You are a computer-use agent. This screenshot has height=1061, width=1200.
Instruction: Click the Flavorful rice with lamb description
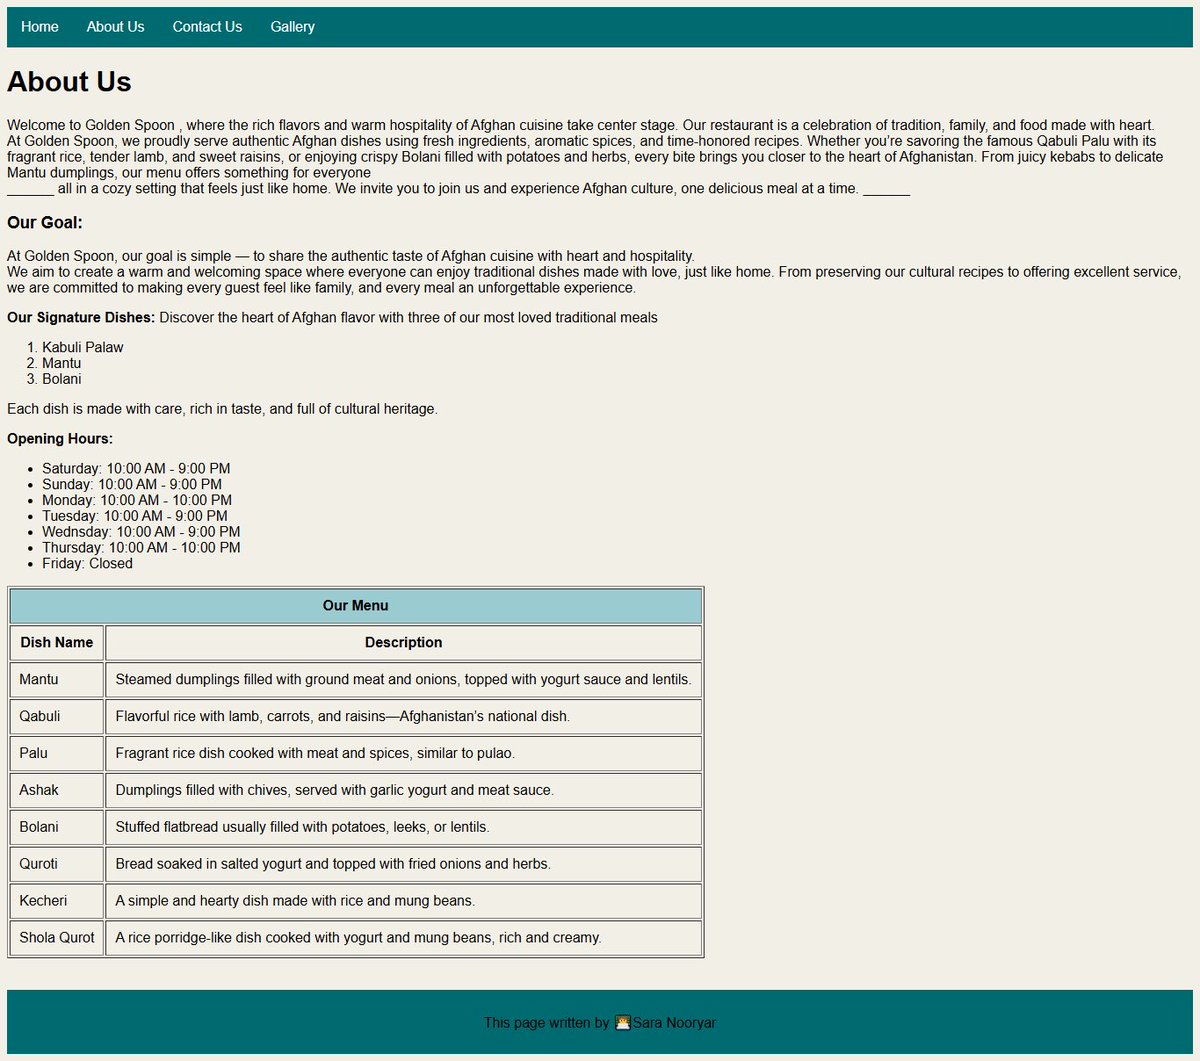coord(404,717)
